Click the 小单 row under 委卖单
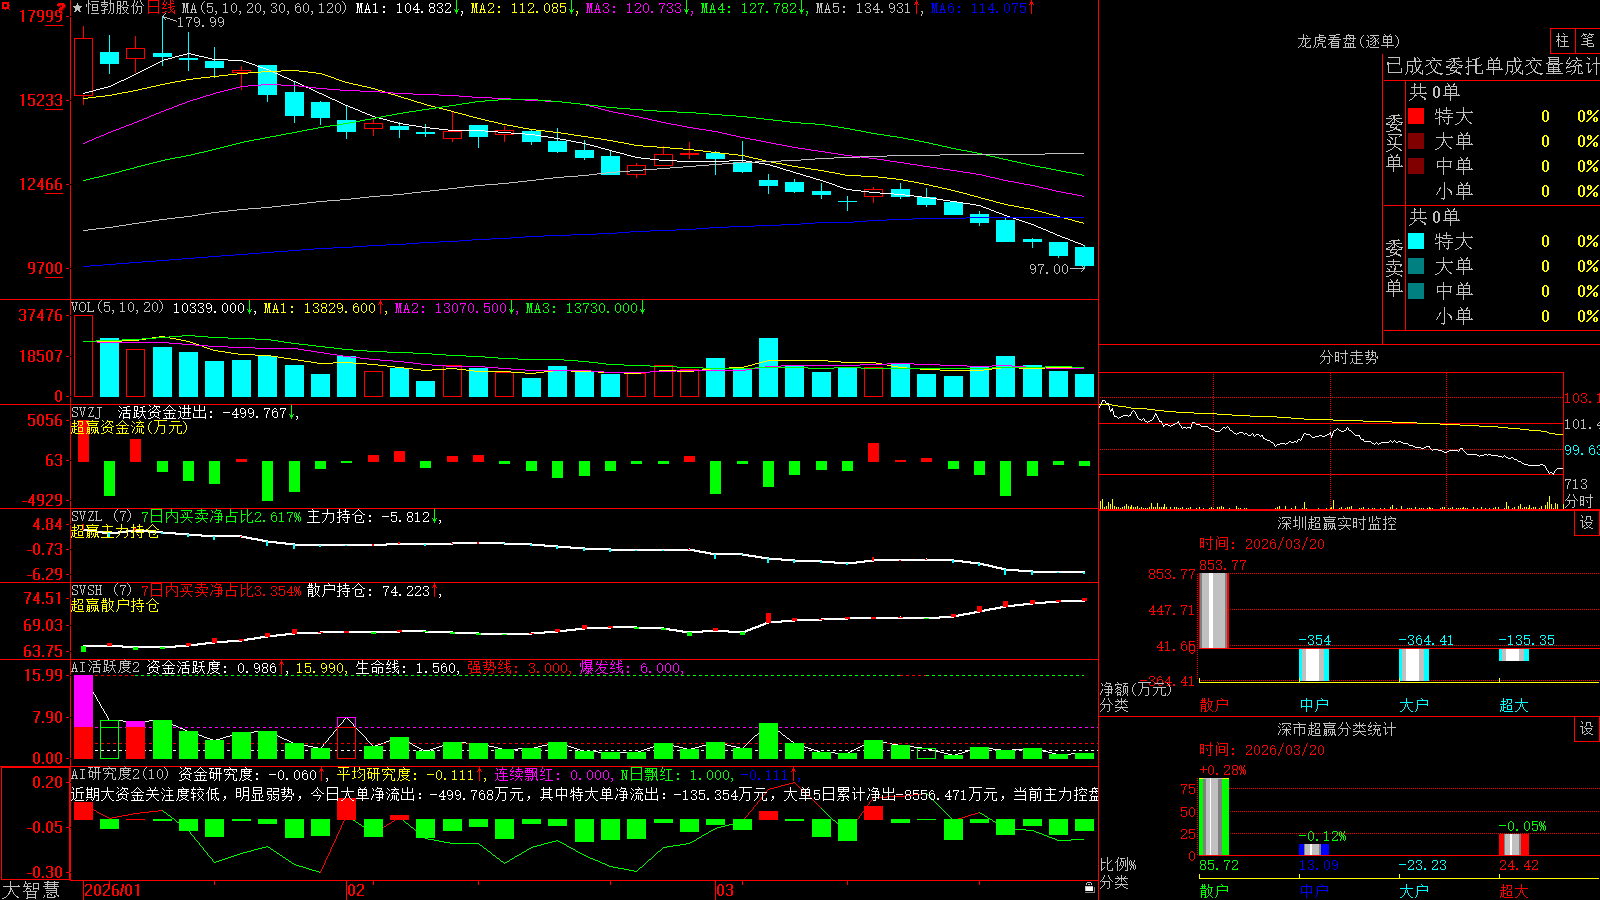1600x900 pixels. tap(1503, 316)
